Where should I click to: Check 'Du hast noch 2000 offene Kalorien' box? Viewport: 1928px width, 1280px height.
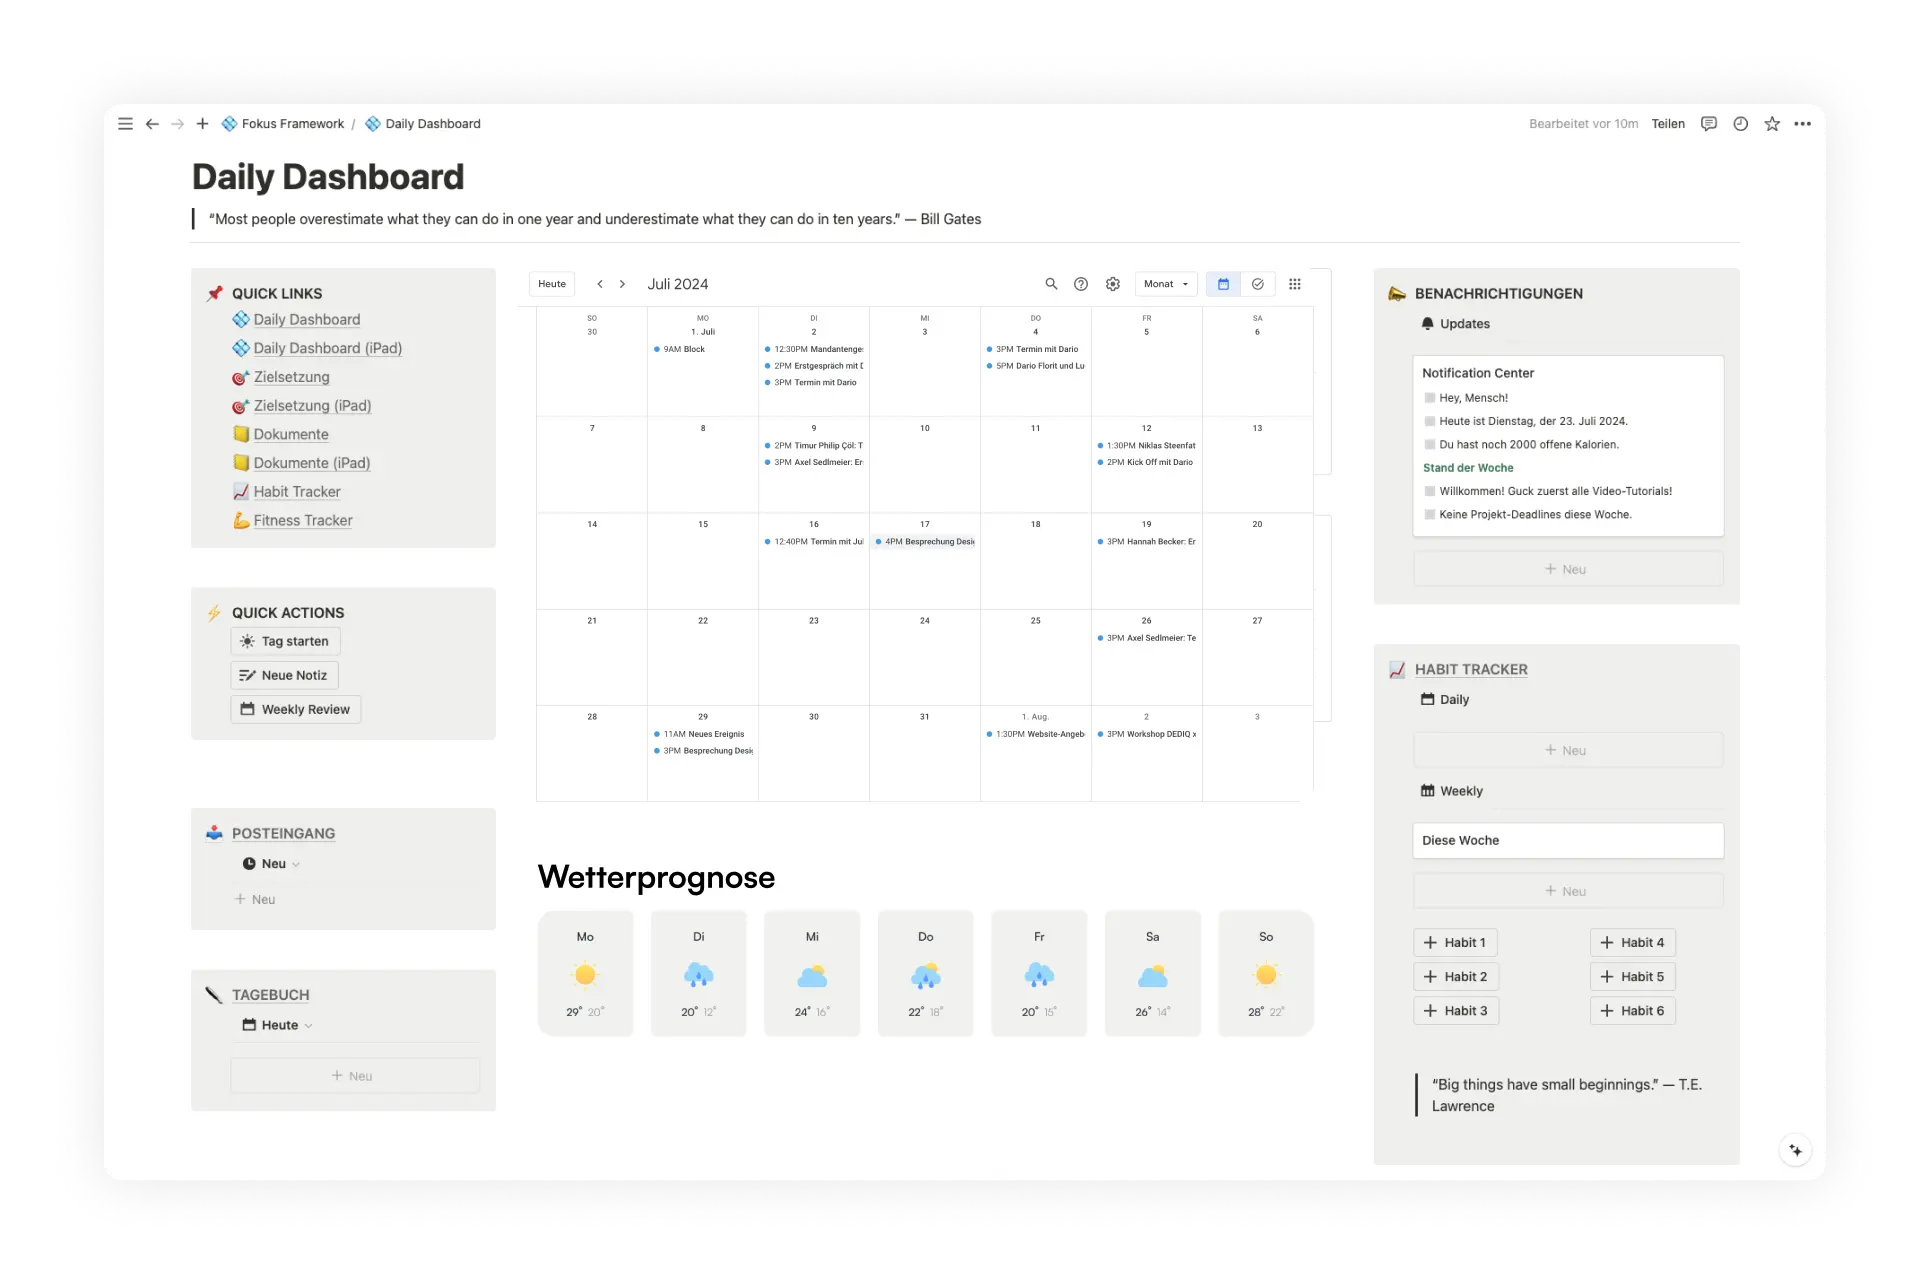click(x=1430, y=445)
